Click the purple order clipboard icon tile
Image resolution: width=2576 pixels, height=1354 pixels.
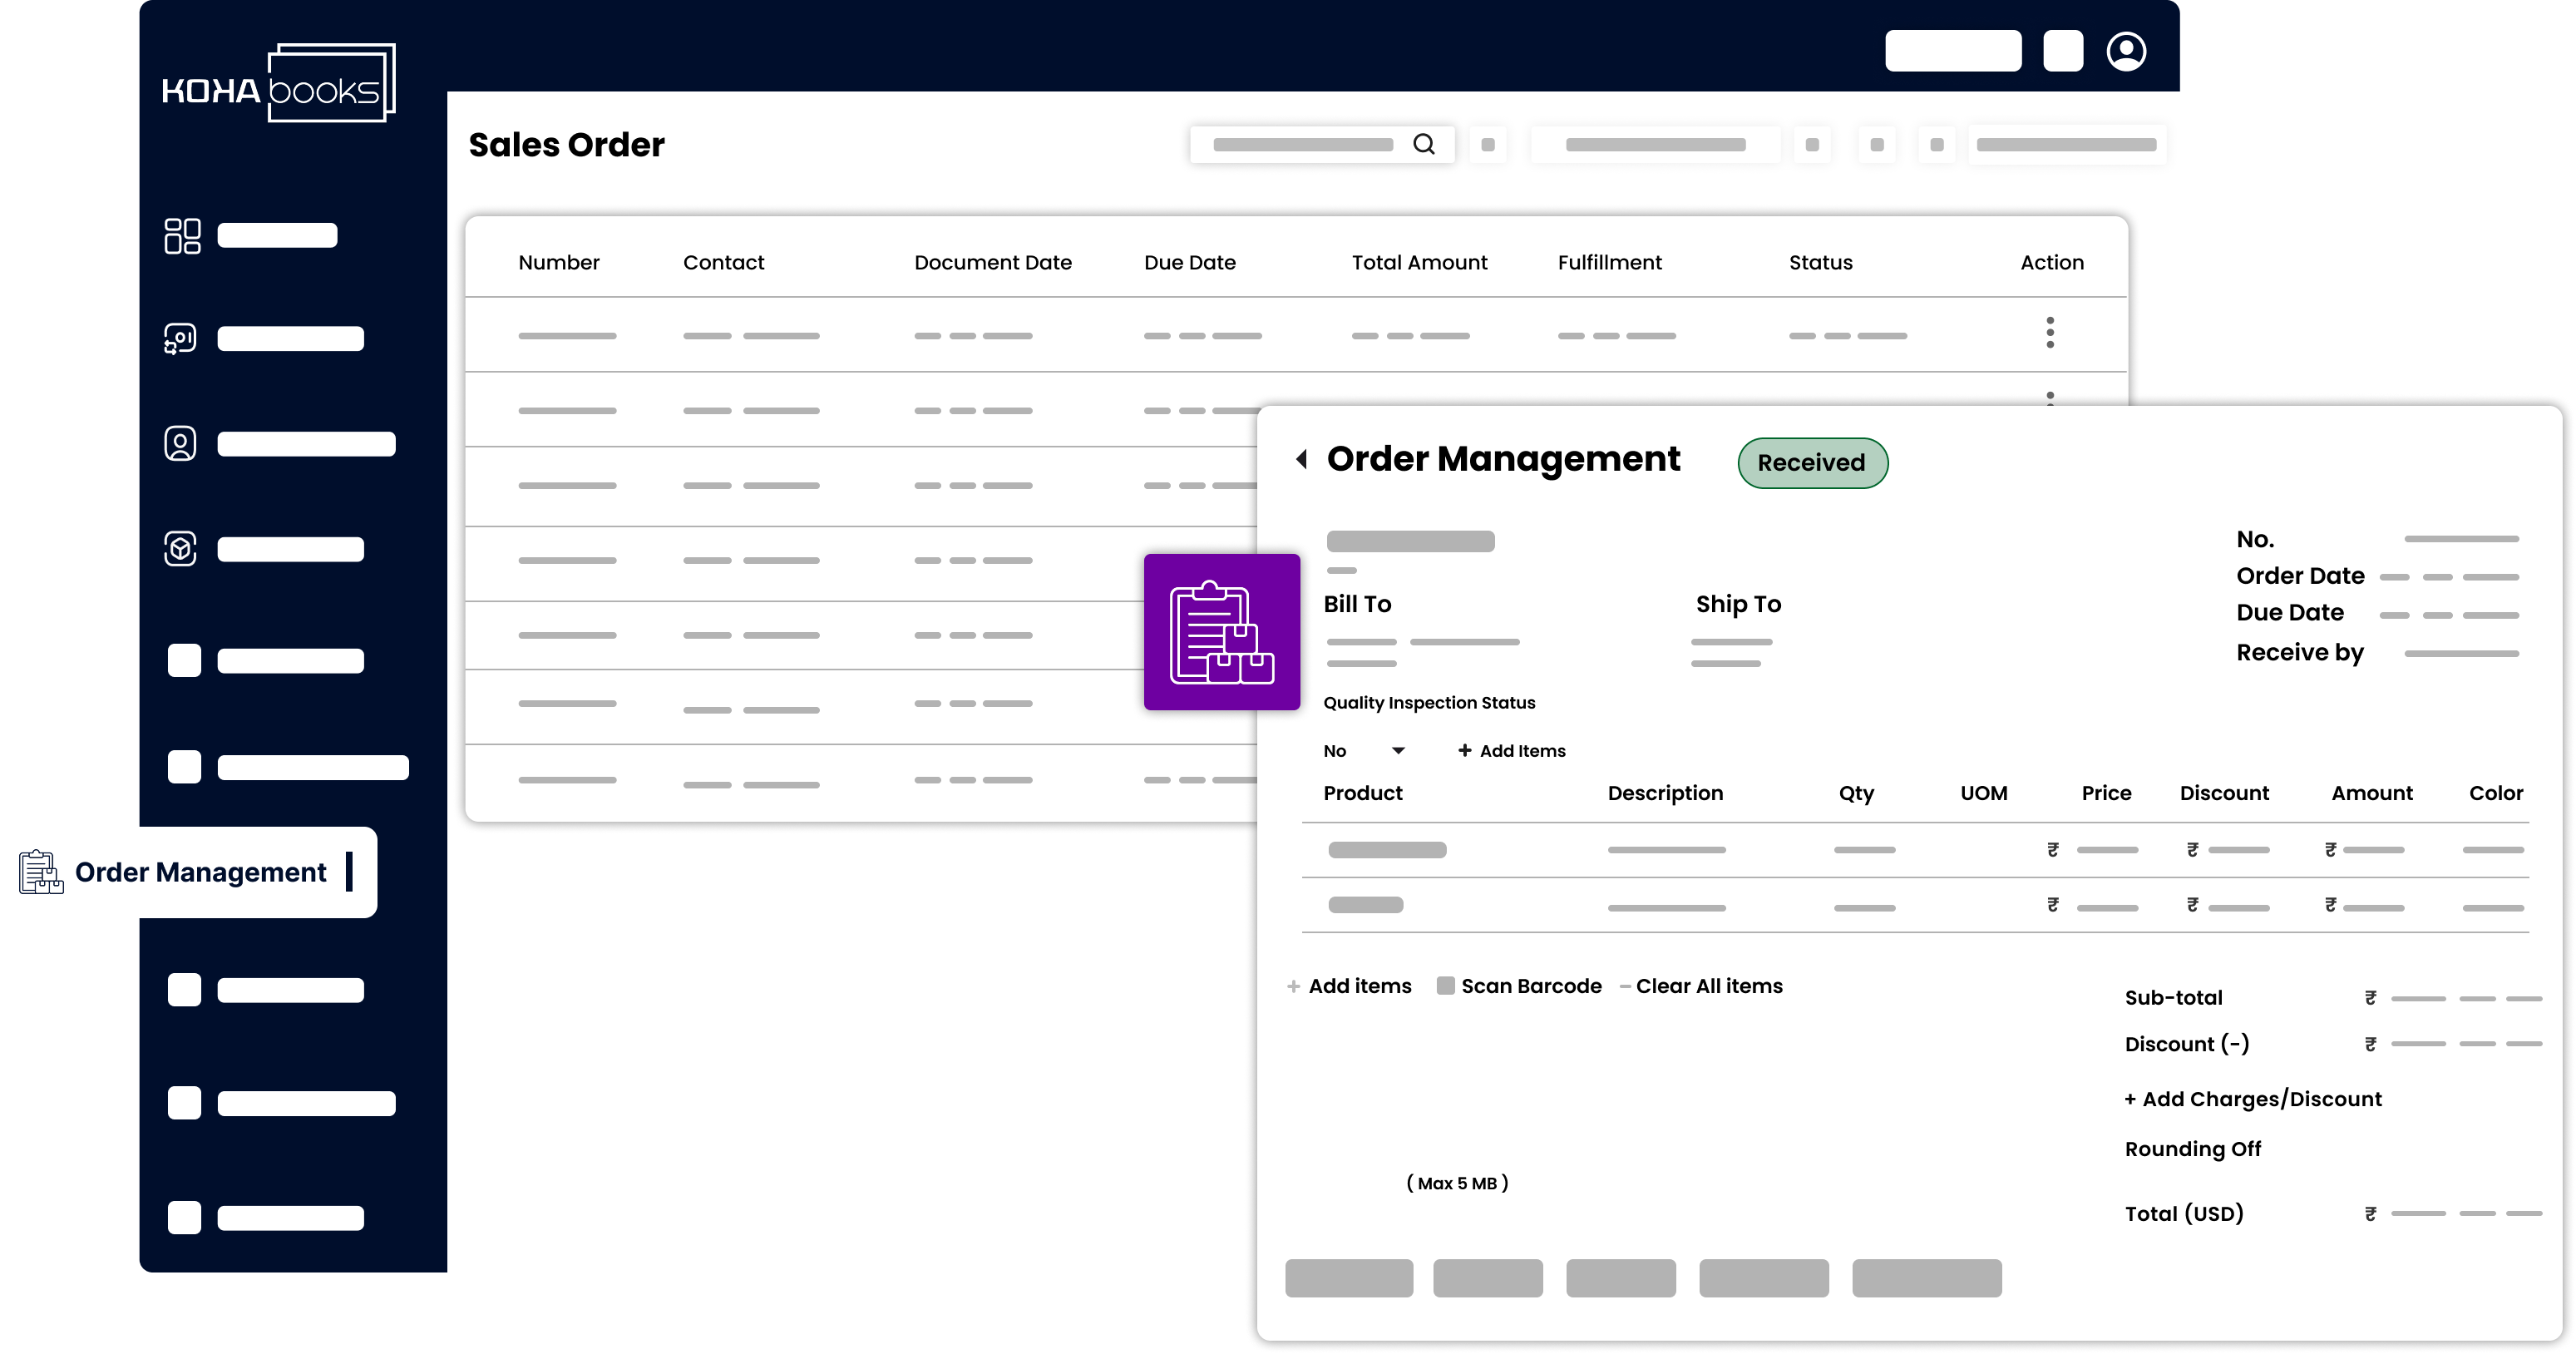(1221, 632)
